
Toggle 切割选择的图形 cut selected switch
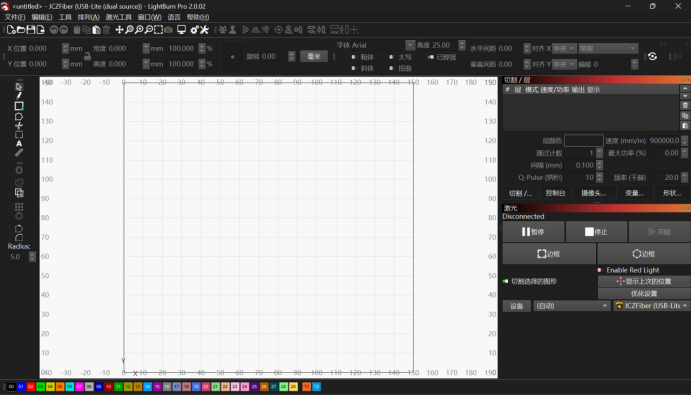[x=505, y=281]
